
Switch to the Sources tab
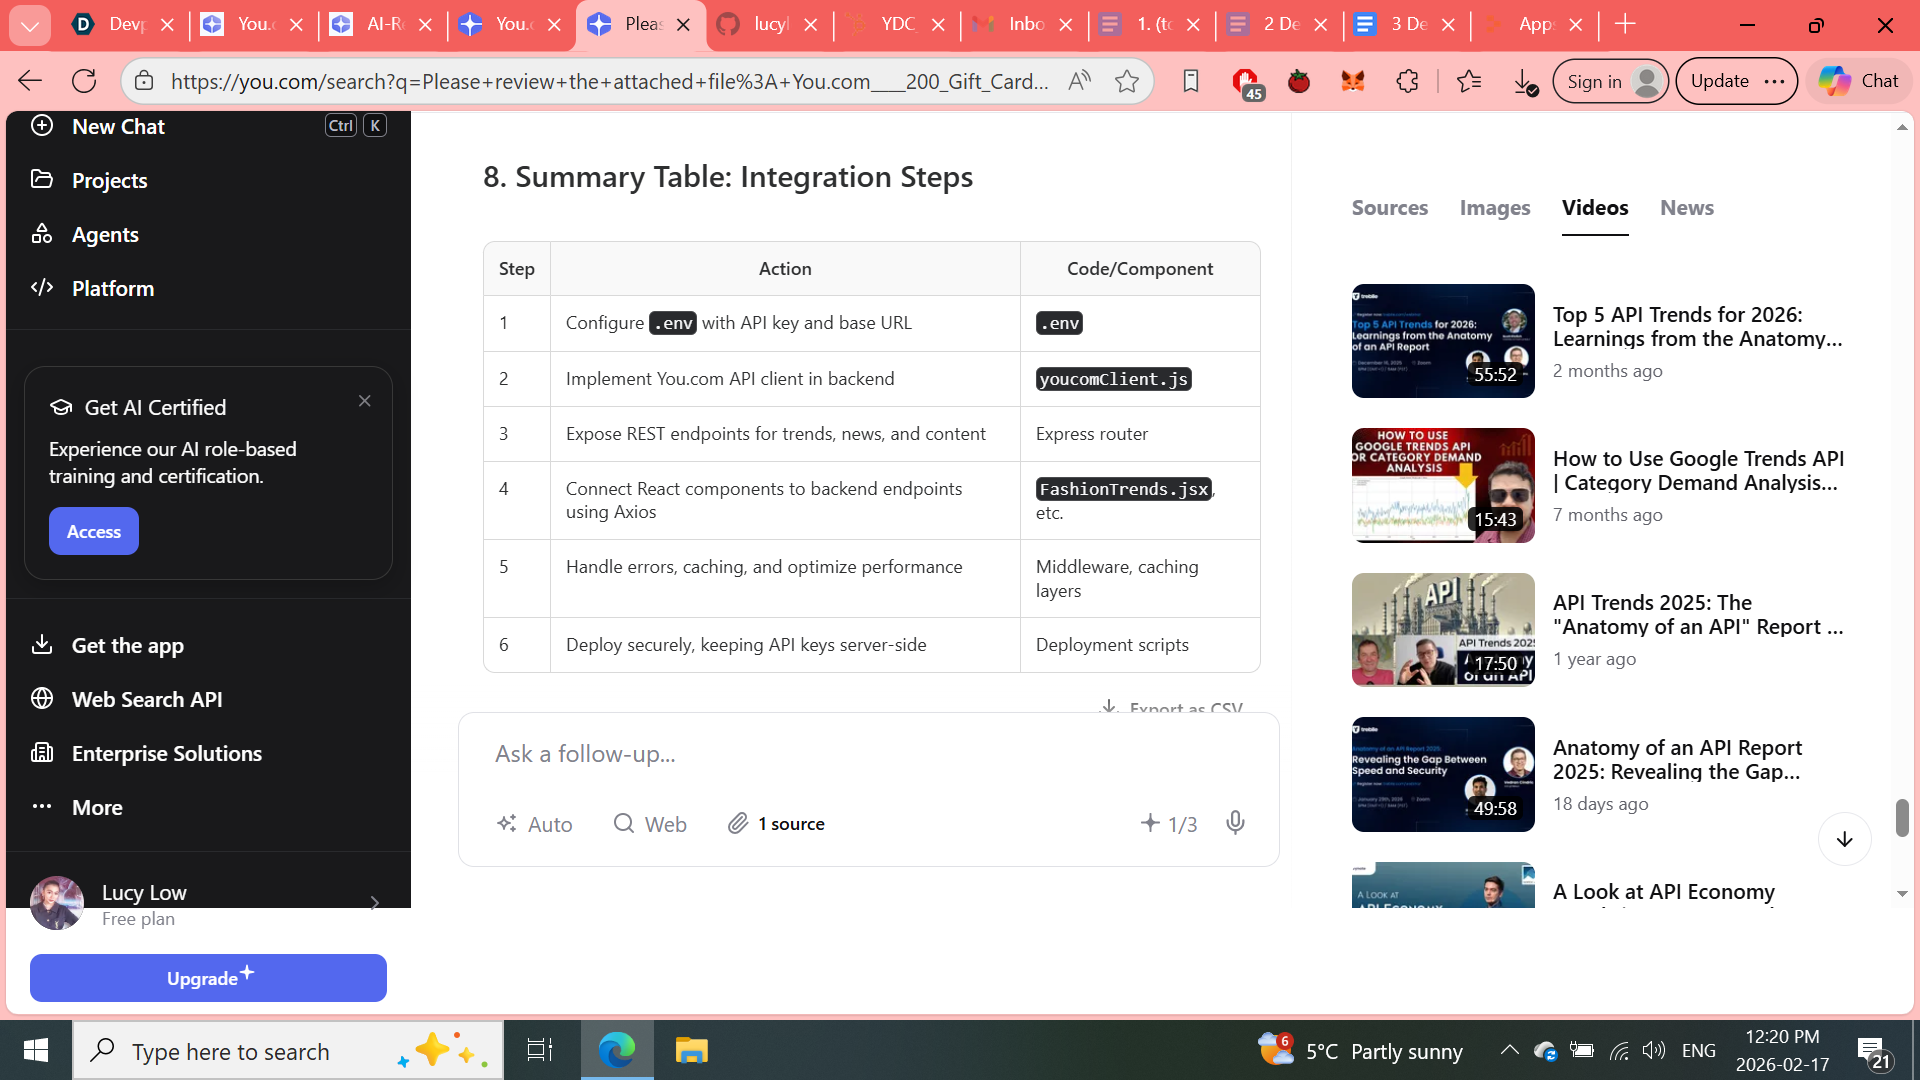pyautogui.click(x=1389, y=207)
